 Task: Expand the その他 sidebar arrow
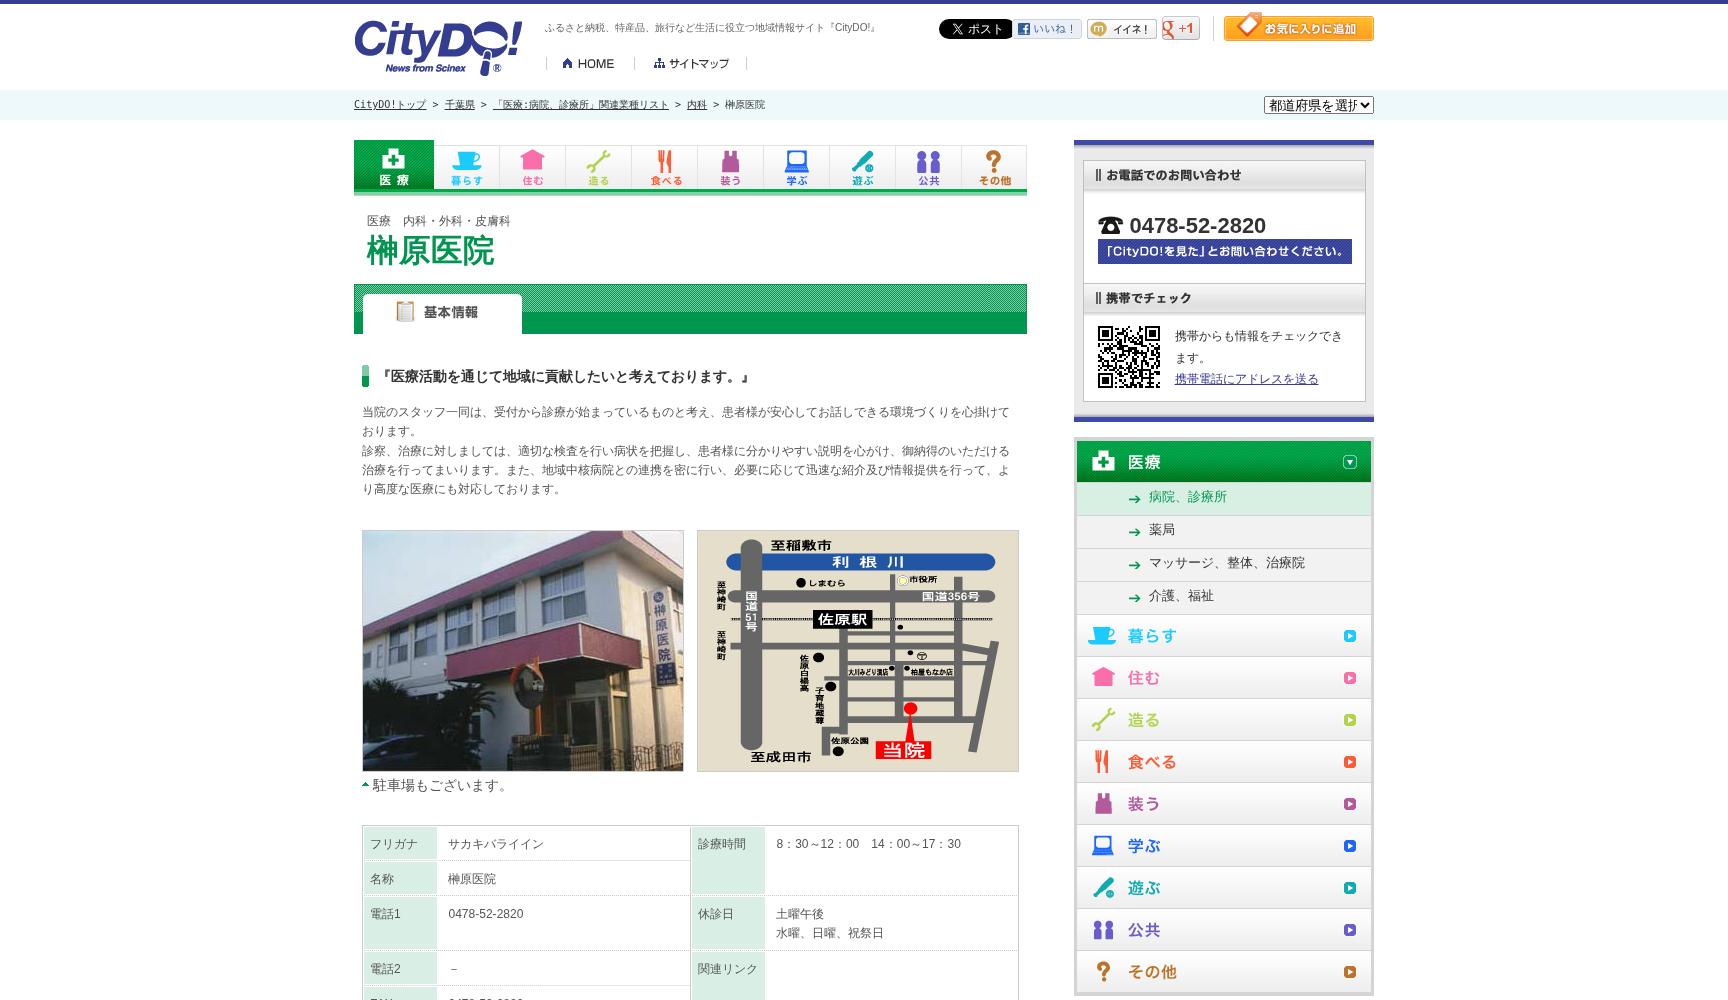(1350, 972)
